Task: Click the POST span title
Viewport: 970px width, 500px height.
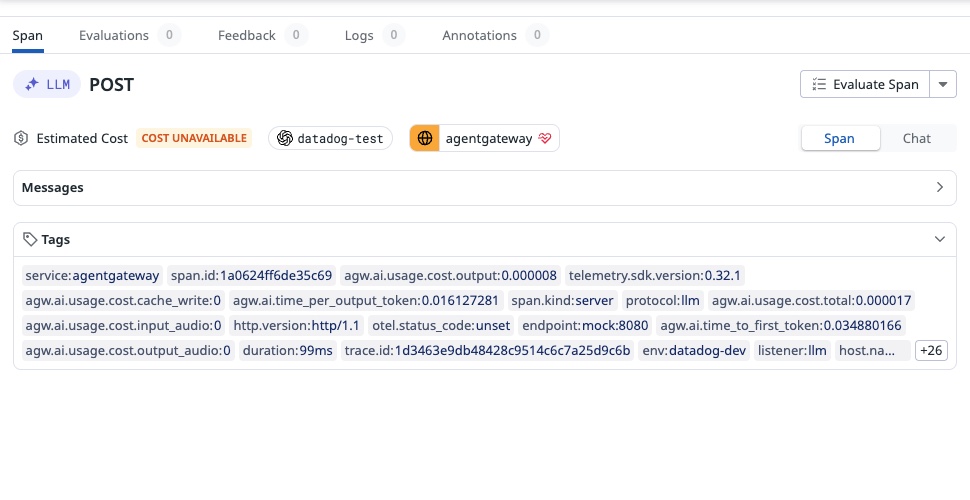Action: [111, 84]
